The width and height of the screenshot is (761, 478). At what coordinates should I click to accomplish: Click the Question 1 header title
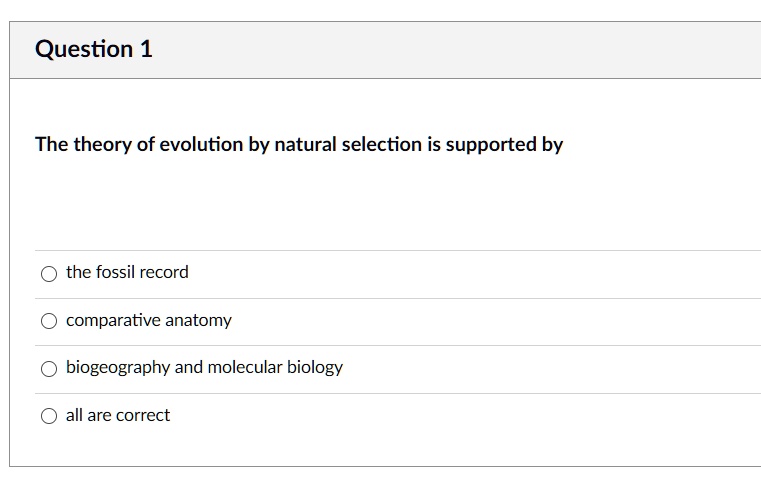pos(94,49)
